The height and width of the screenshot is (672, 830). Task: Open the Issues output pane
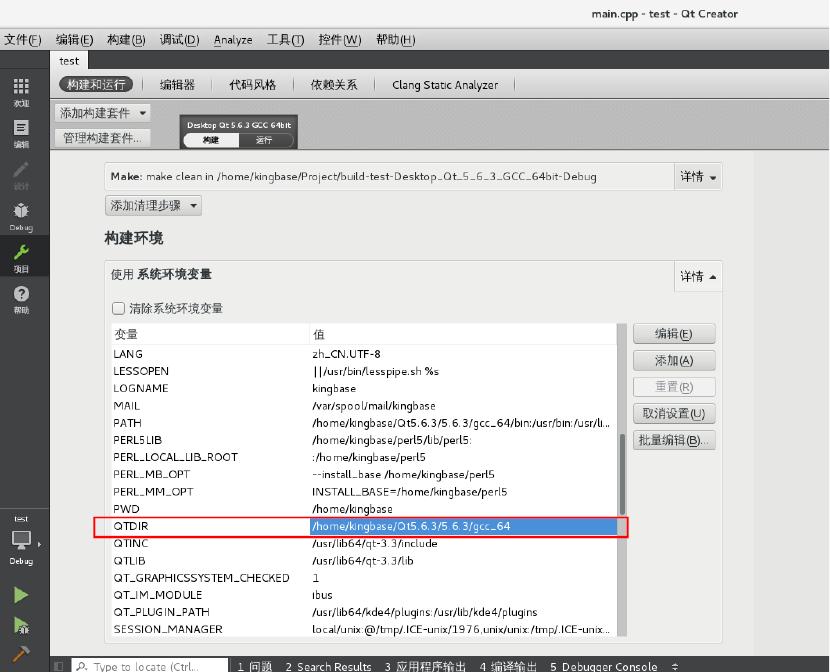click(255, 666)
